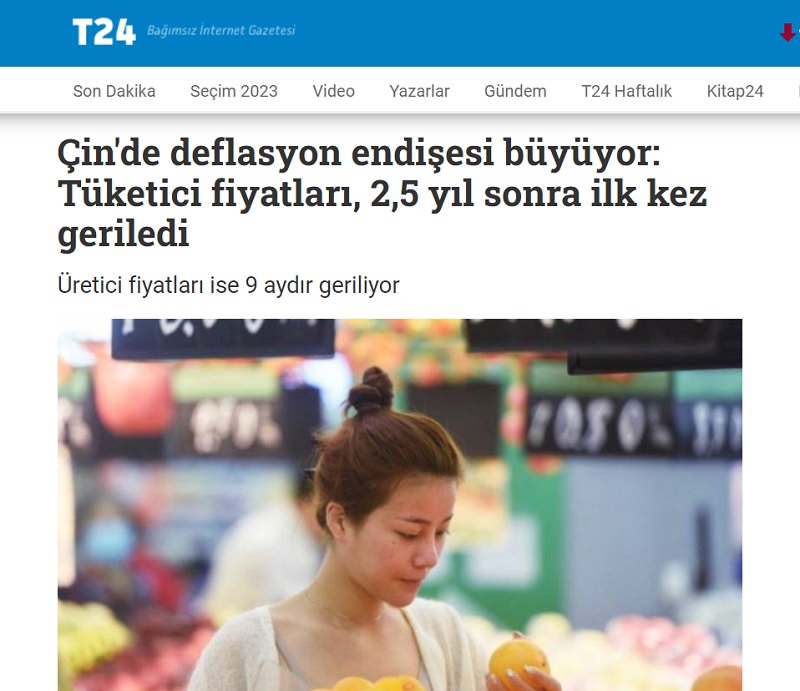The width and height of the screenshot is (800, 691).
Task: Click the T24 logo
Action: click(104, 32)
